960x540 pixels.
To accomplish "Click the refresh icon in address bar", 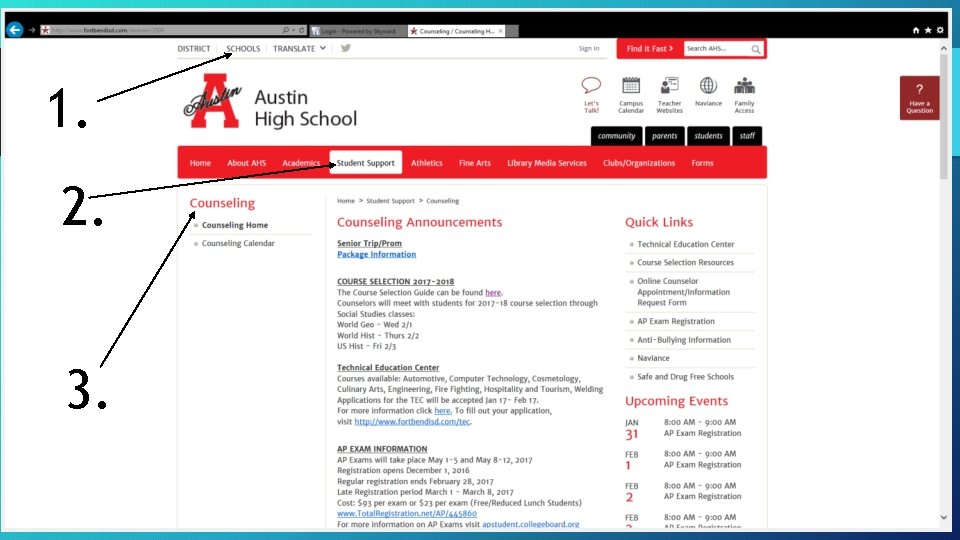I will click(302, 30).
